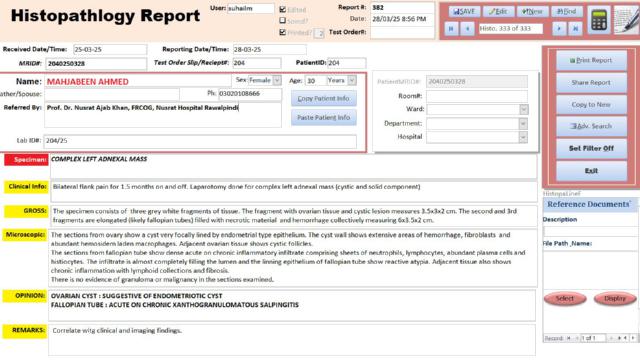Jump to last record arrow

(576, 29)
